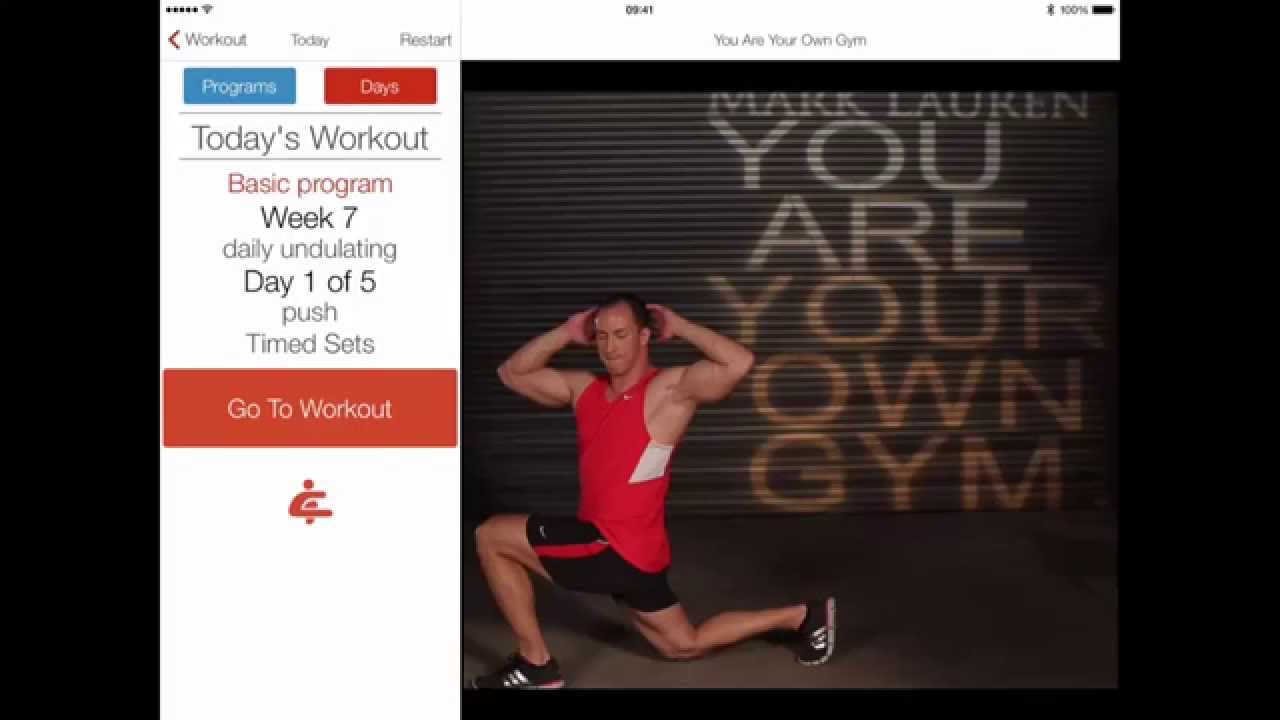Click the 09:41 clock in status bar
This screenshot has width=1280, height=720.
pyautogui.click(x=639, y=10)
